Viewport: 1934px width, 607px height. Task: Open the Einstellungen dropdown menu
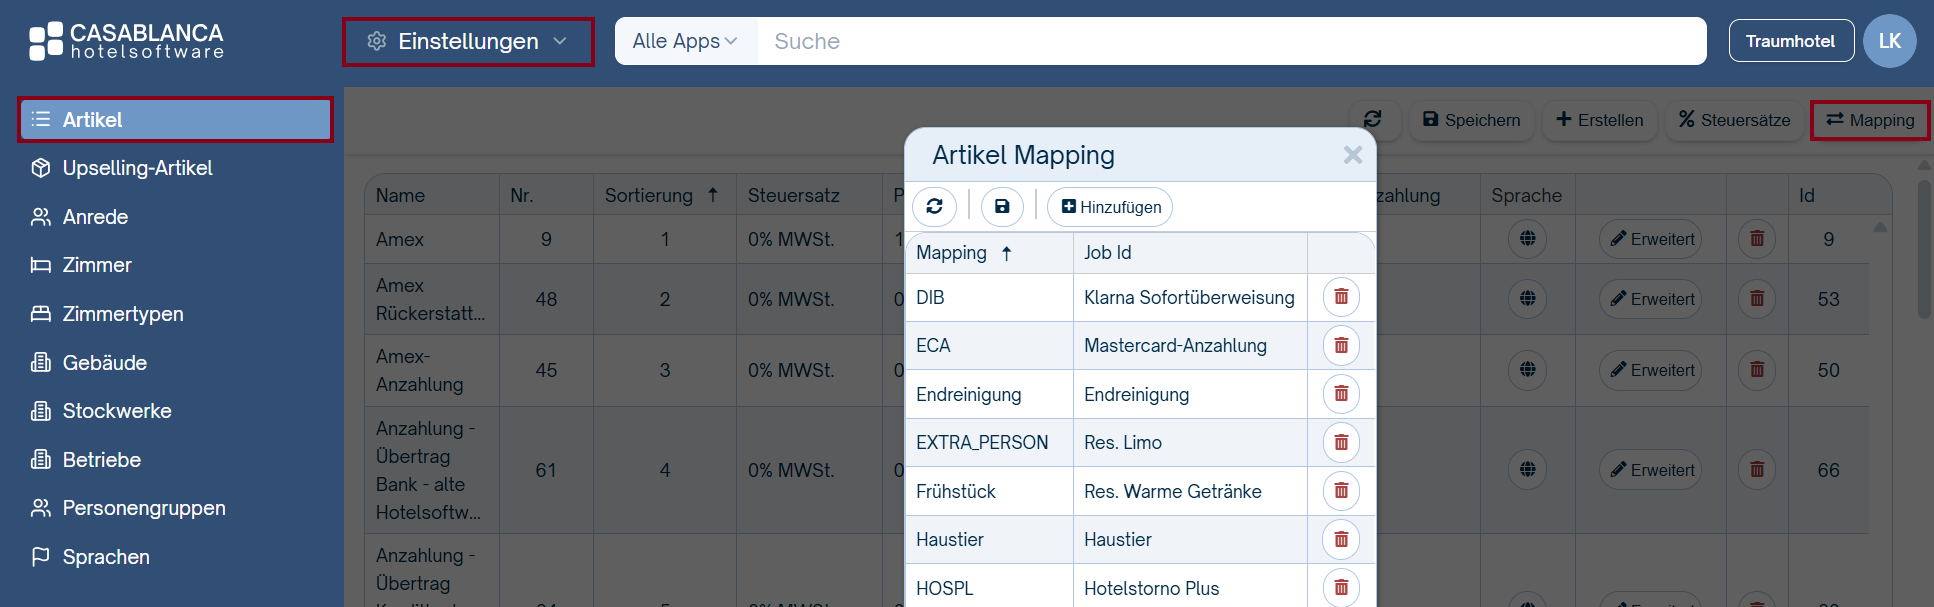coord(468,42)
